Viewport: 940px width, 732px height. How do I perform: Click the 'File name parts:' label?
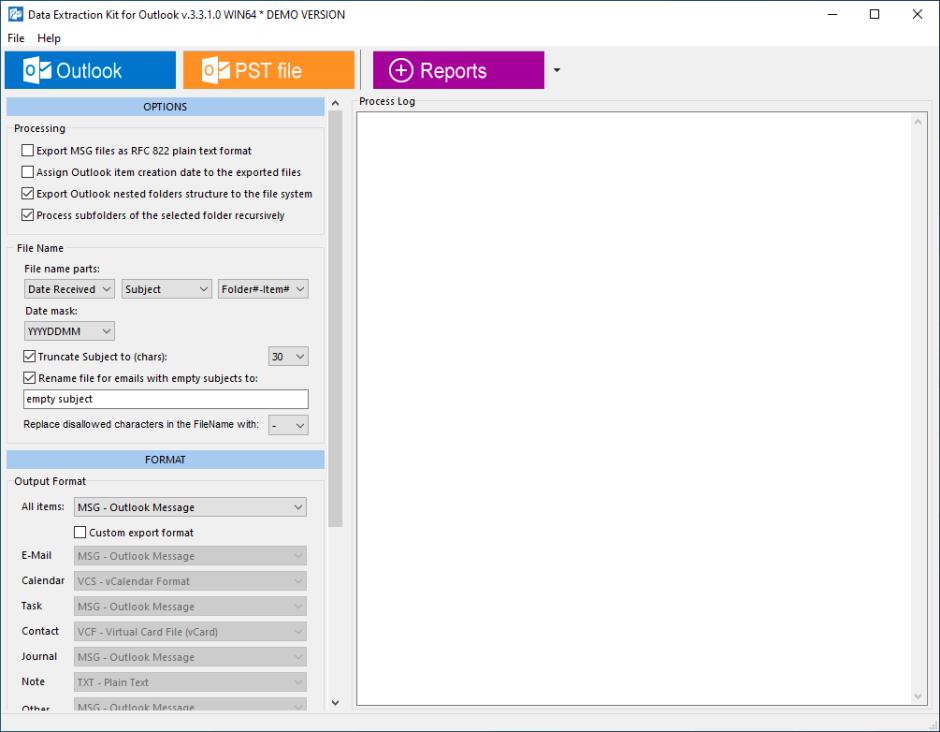[x=62, y=269]
